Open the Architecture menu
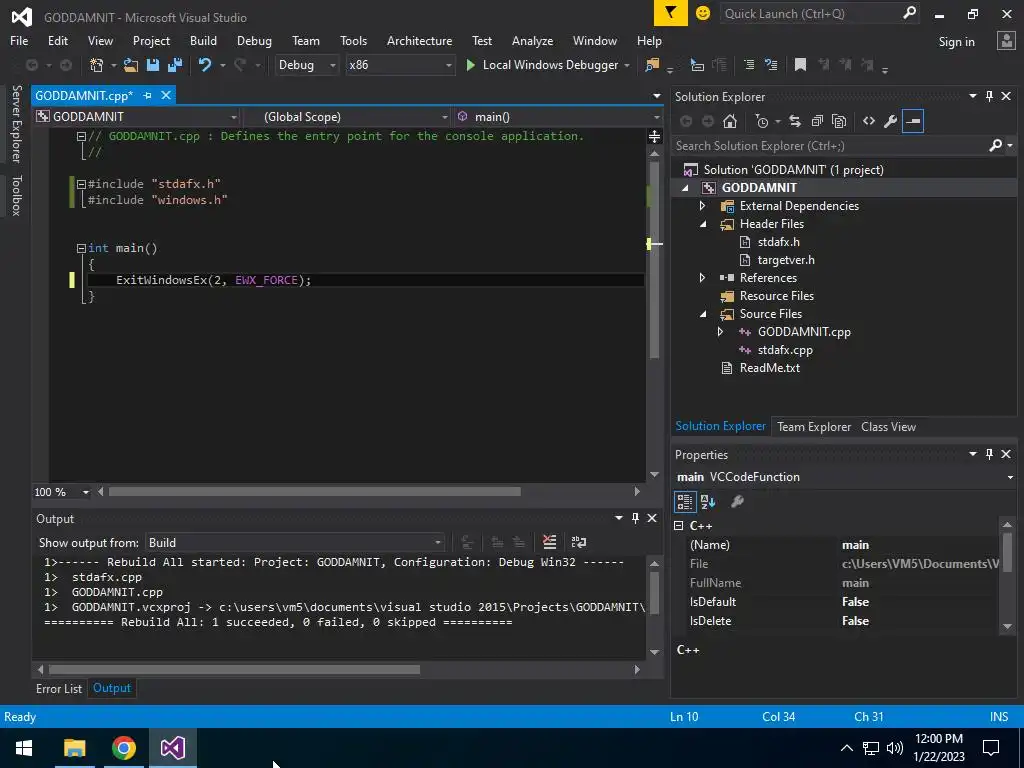 (419, 40)
